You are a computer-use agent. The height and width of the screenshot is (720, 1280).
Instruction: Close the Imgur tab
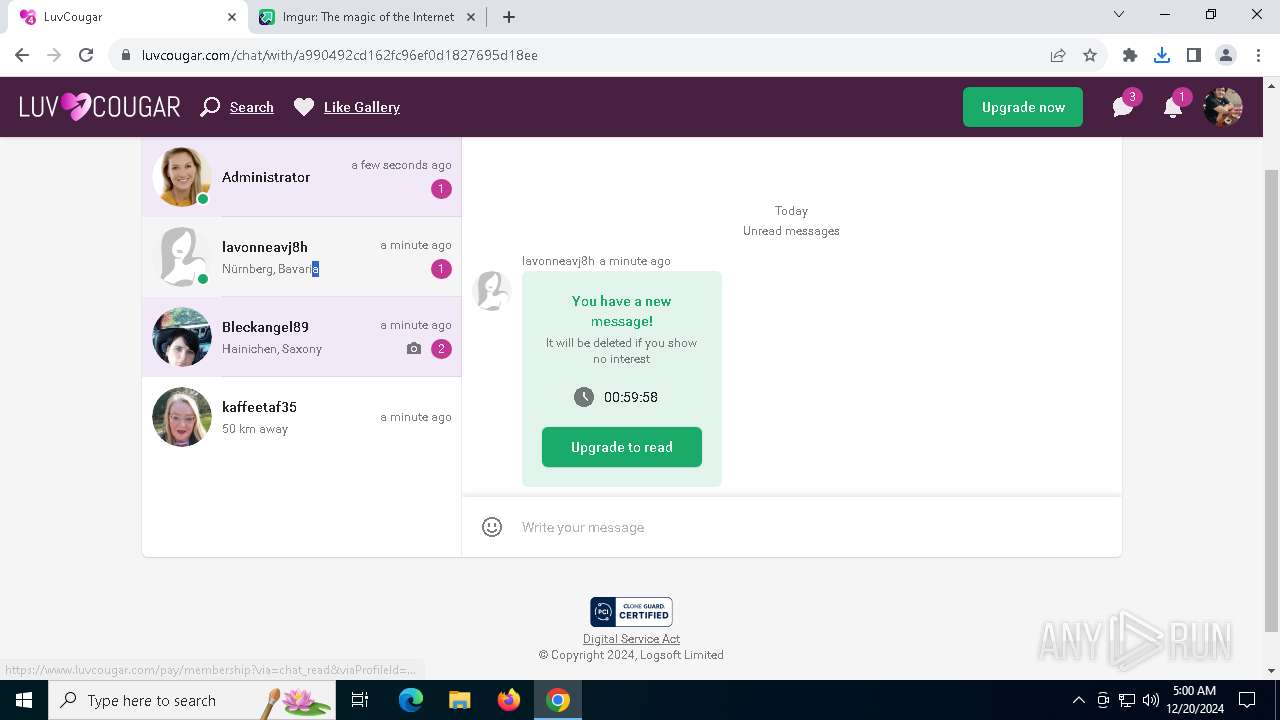tap(471, 17)
